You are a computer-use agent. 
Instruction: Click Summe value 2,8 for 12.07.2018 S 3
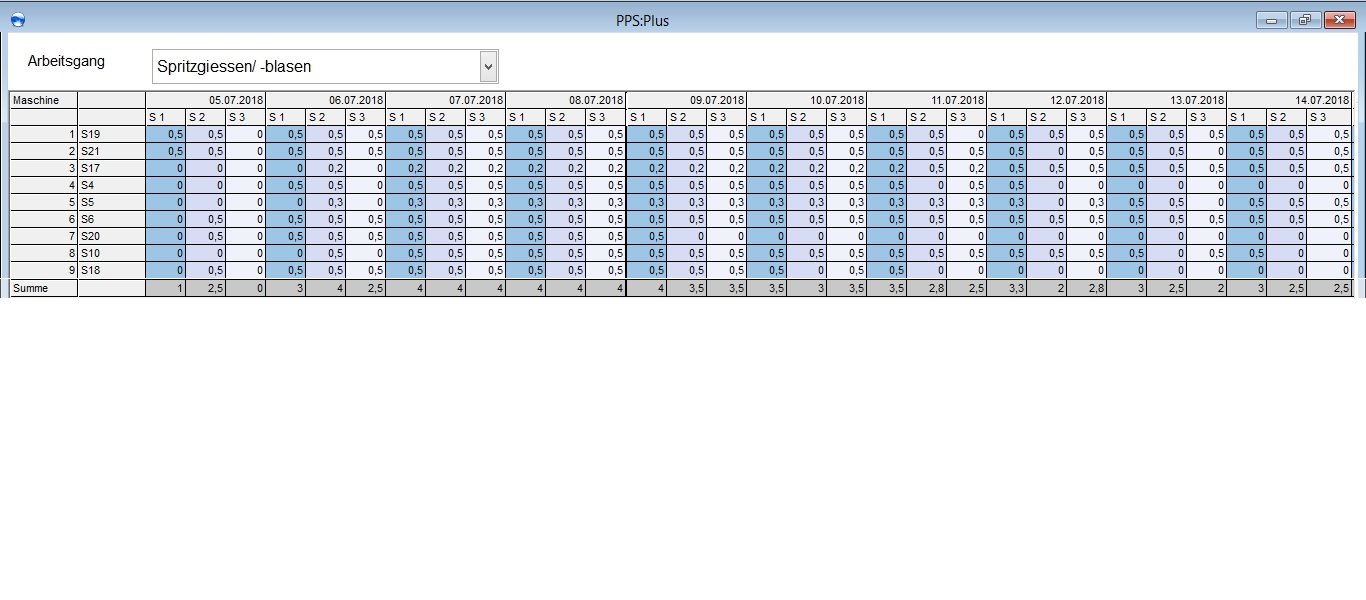(x=1086, y=288)
